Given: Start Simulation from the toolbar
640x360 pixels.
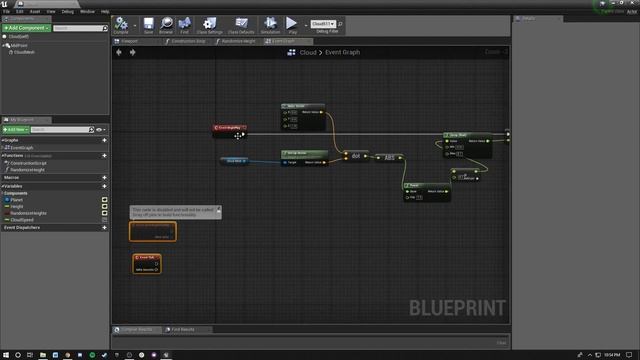Looking at the screenshot, I should [270, 25].
